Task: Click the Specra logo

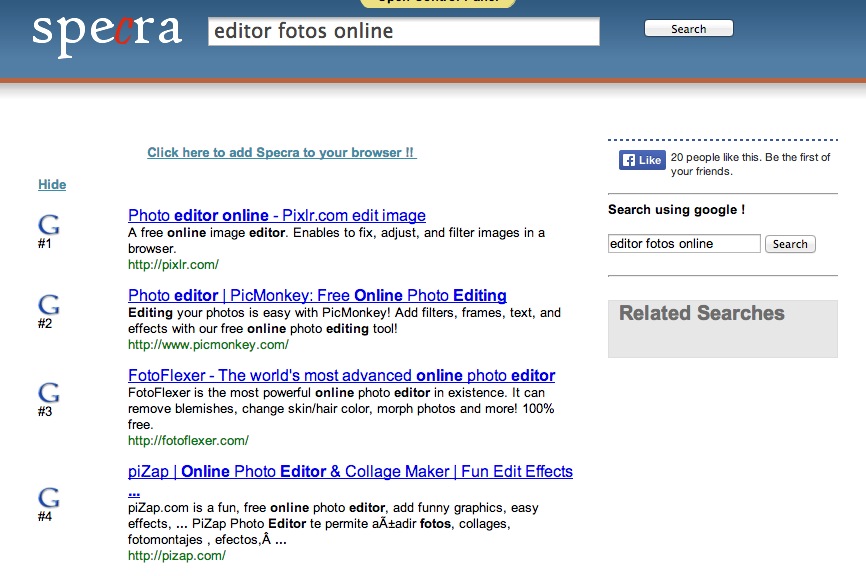Action: click(x=107, y=31)
